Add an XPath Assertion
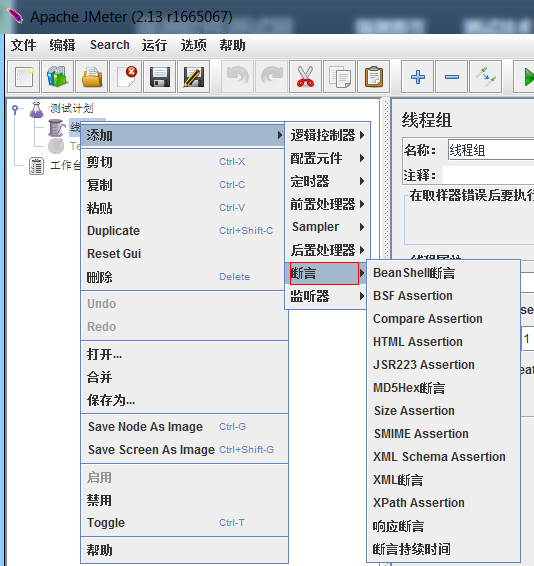This screenshot has width=534, height=566. tap(443, 503)
